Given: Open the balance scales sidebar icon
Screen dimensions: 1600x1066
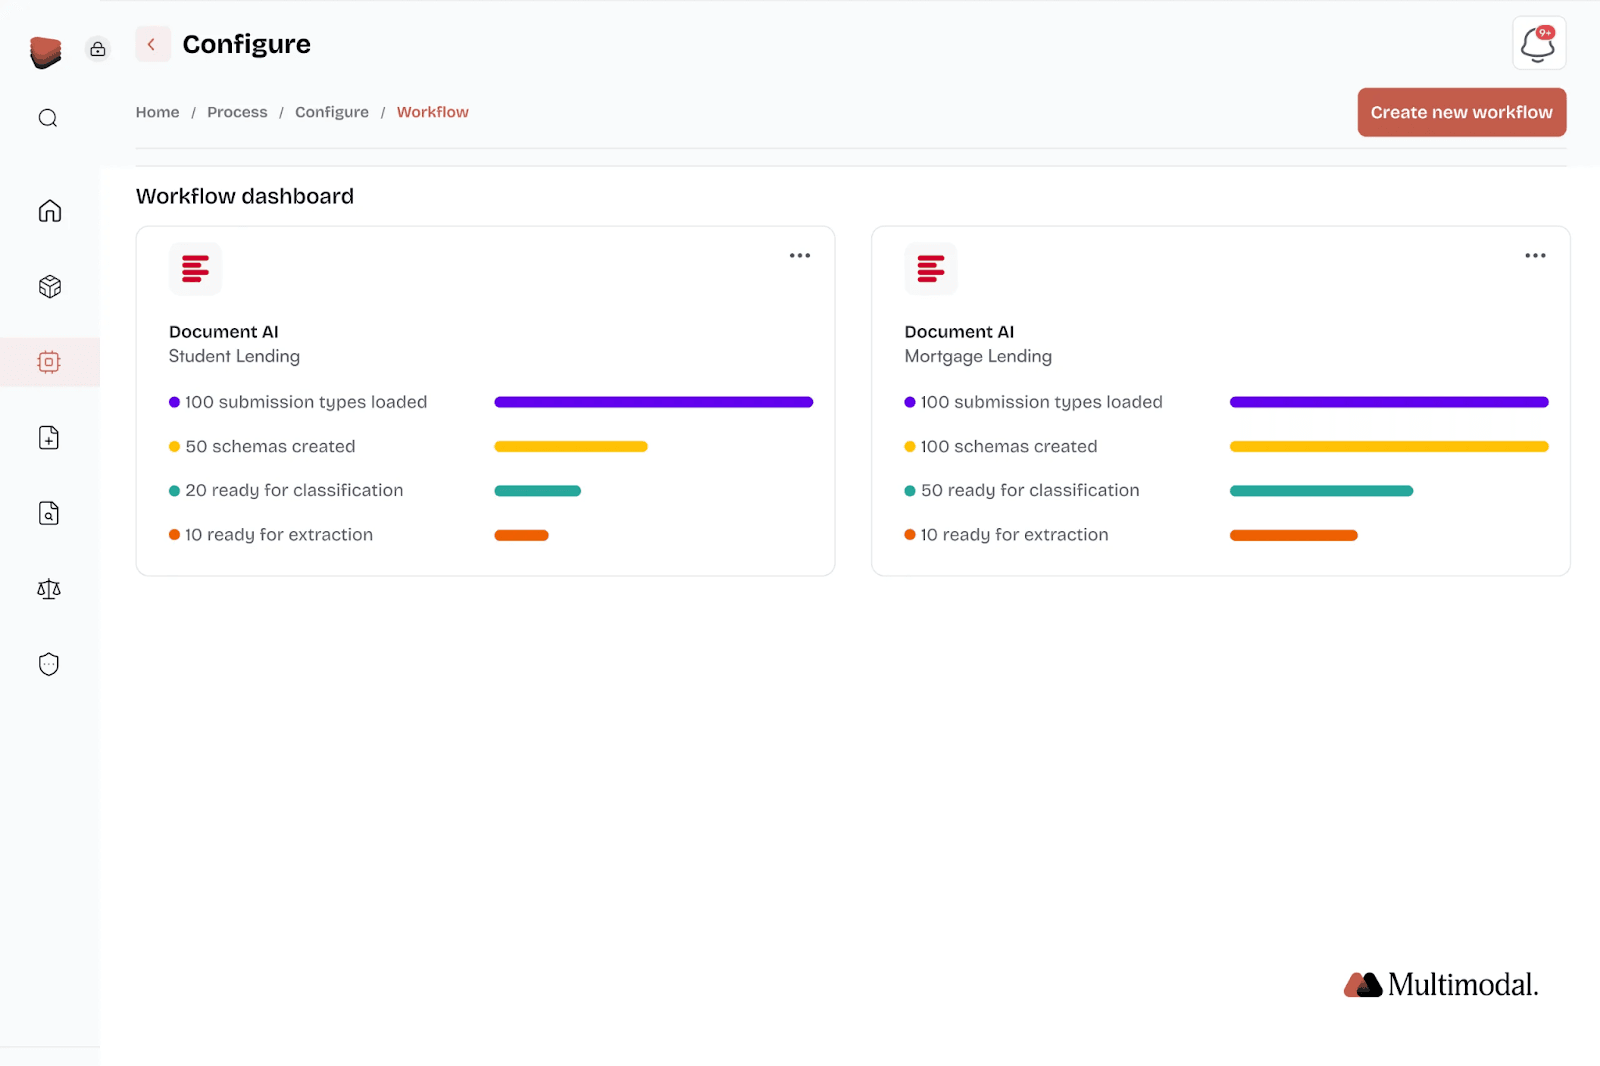Looking at the screenshot, I should [x=49, y=589].
